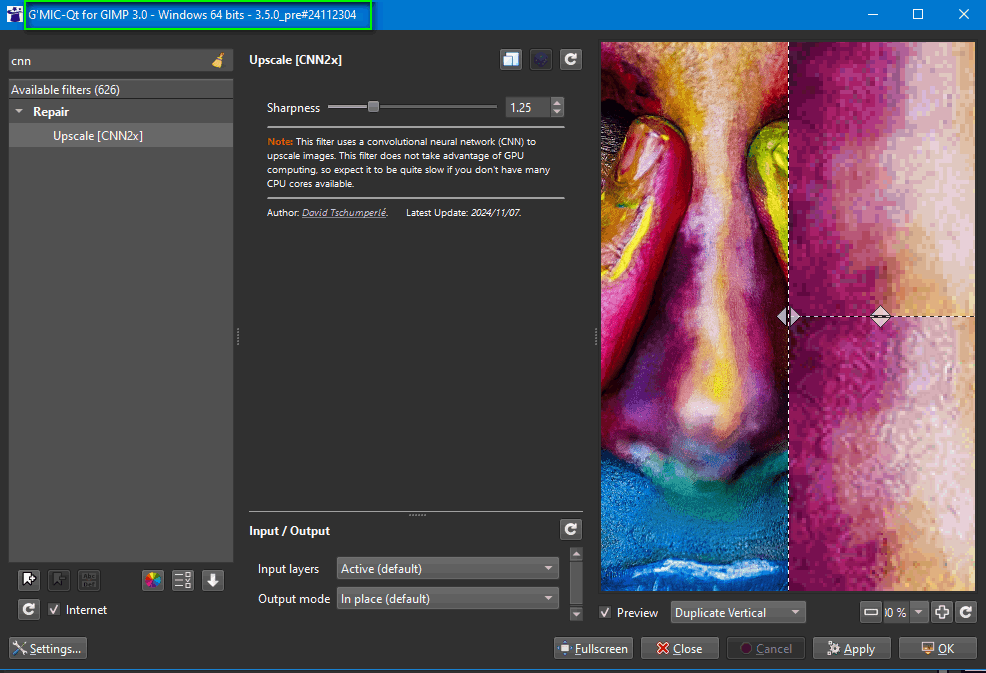Click the Close button
Screen dimensions: 986x673
680,648
